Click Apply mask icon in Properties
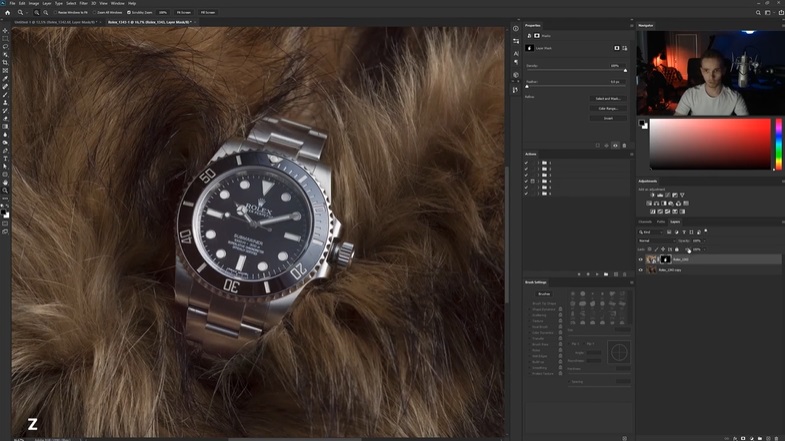This screenshot has width=785, height=441. 606,146
